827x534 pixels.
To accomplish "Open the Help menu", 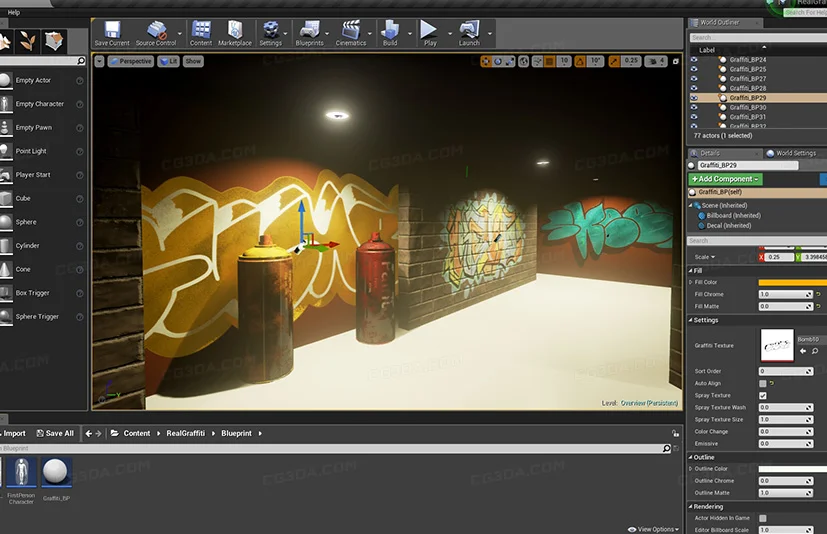I will pos(14,12).
